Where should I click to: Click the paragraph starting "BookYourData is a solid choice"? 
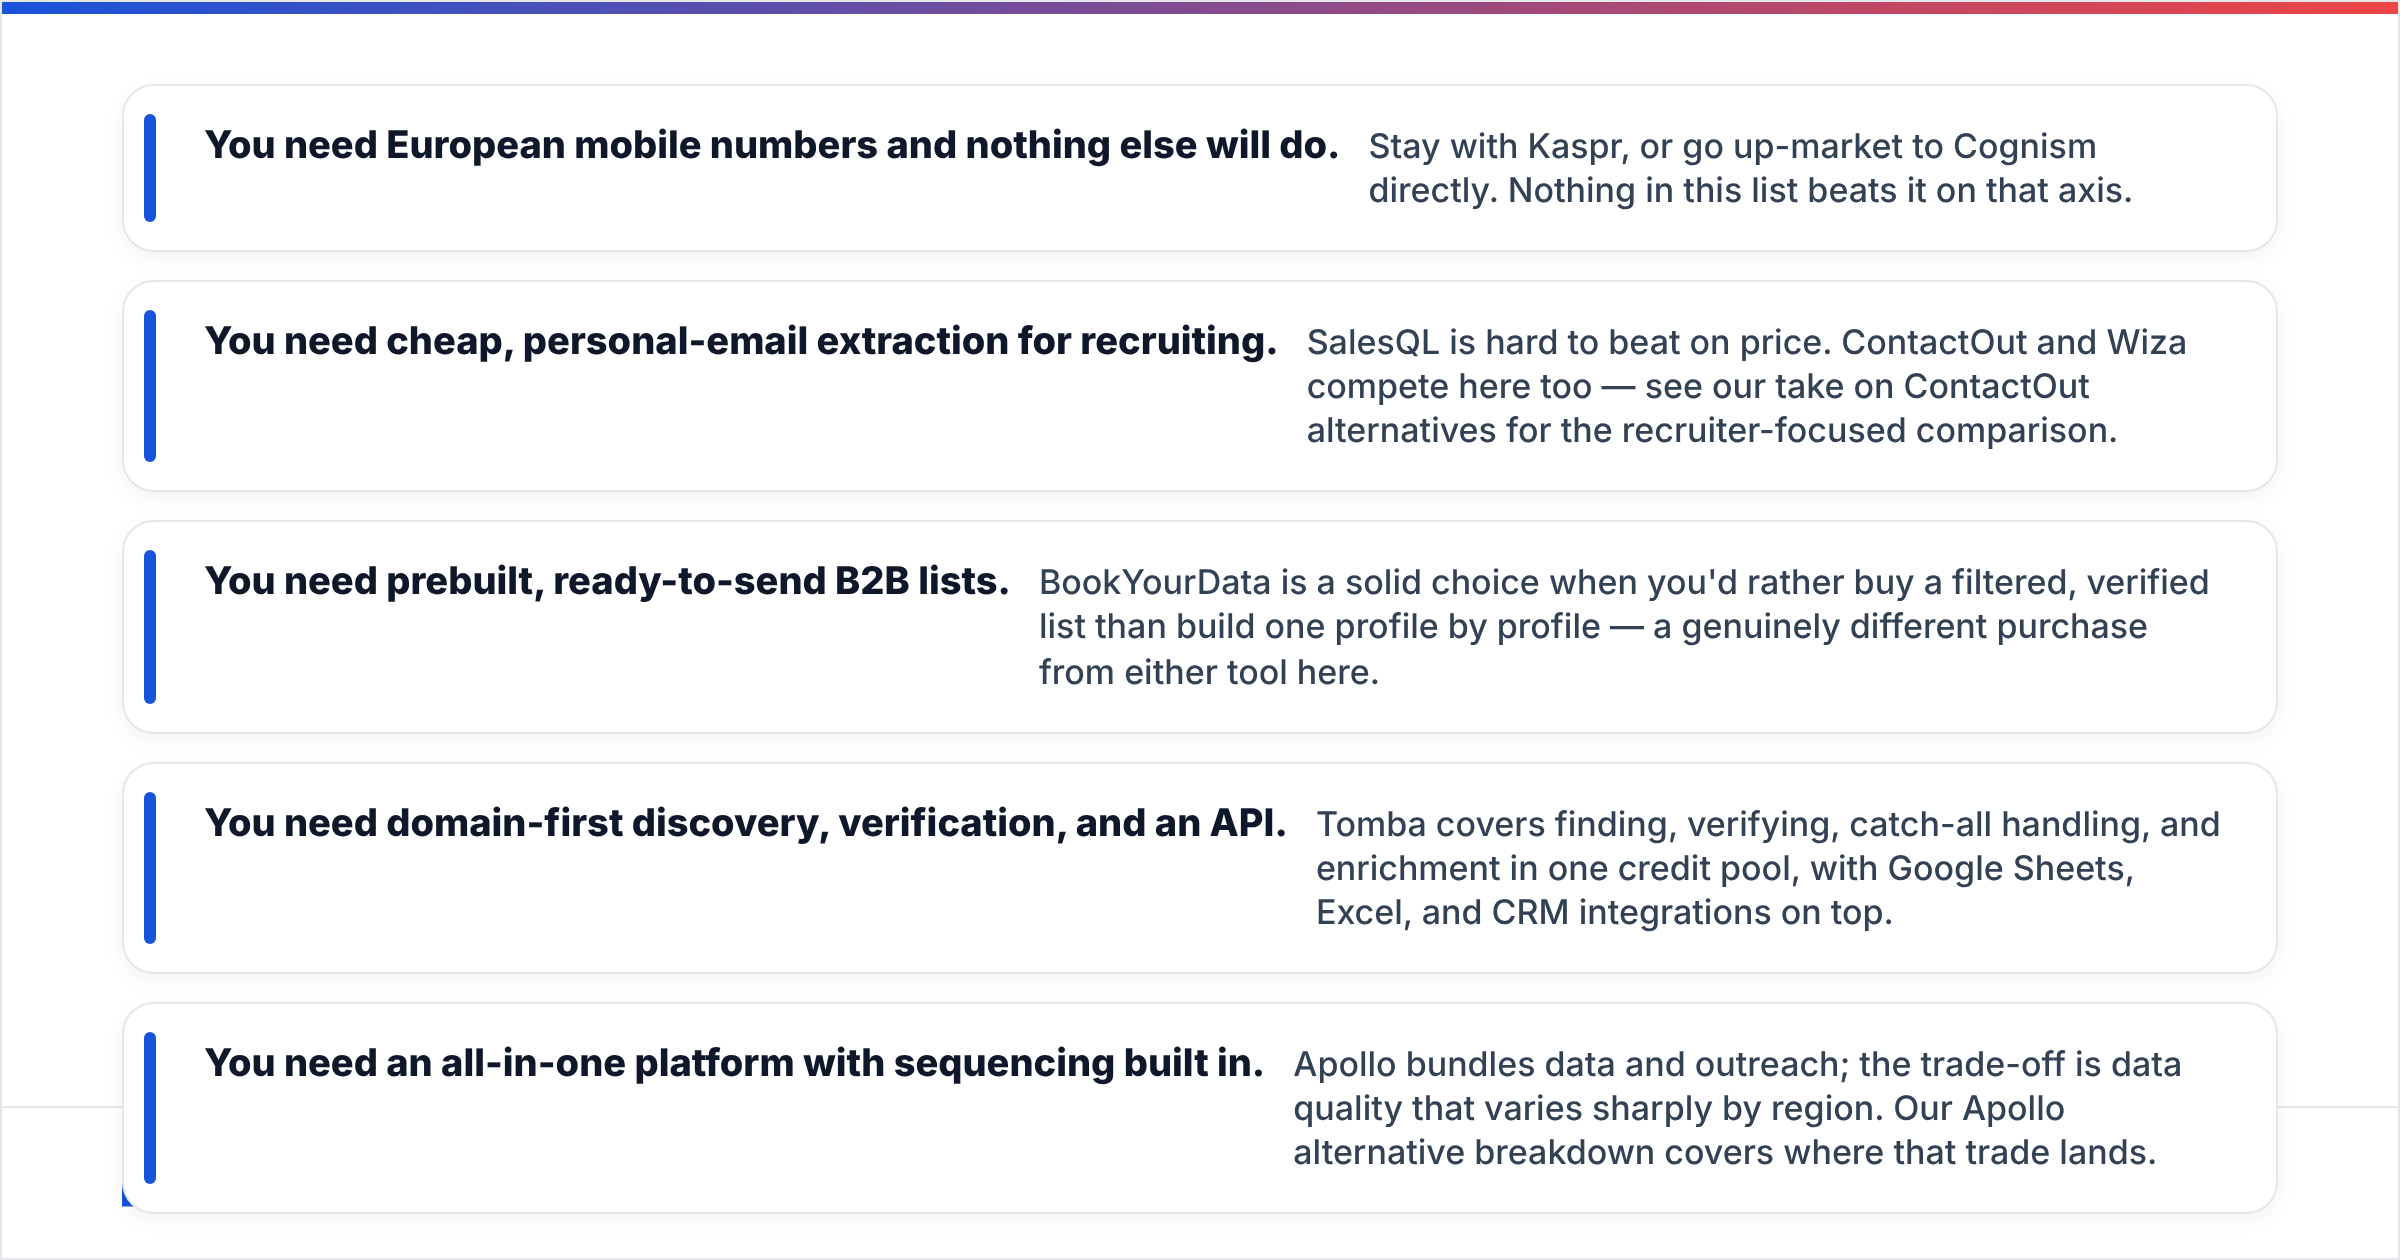click(x=1623, y=627)
